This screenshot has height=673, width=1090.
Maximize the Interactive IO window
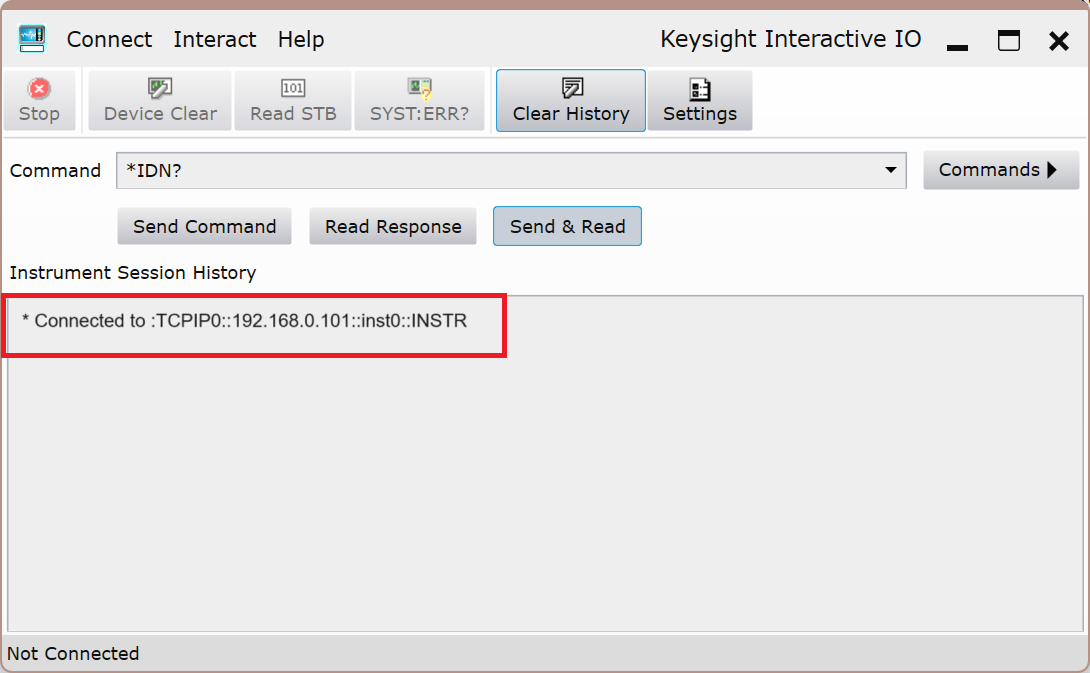[x=1009, y=41]
